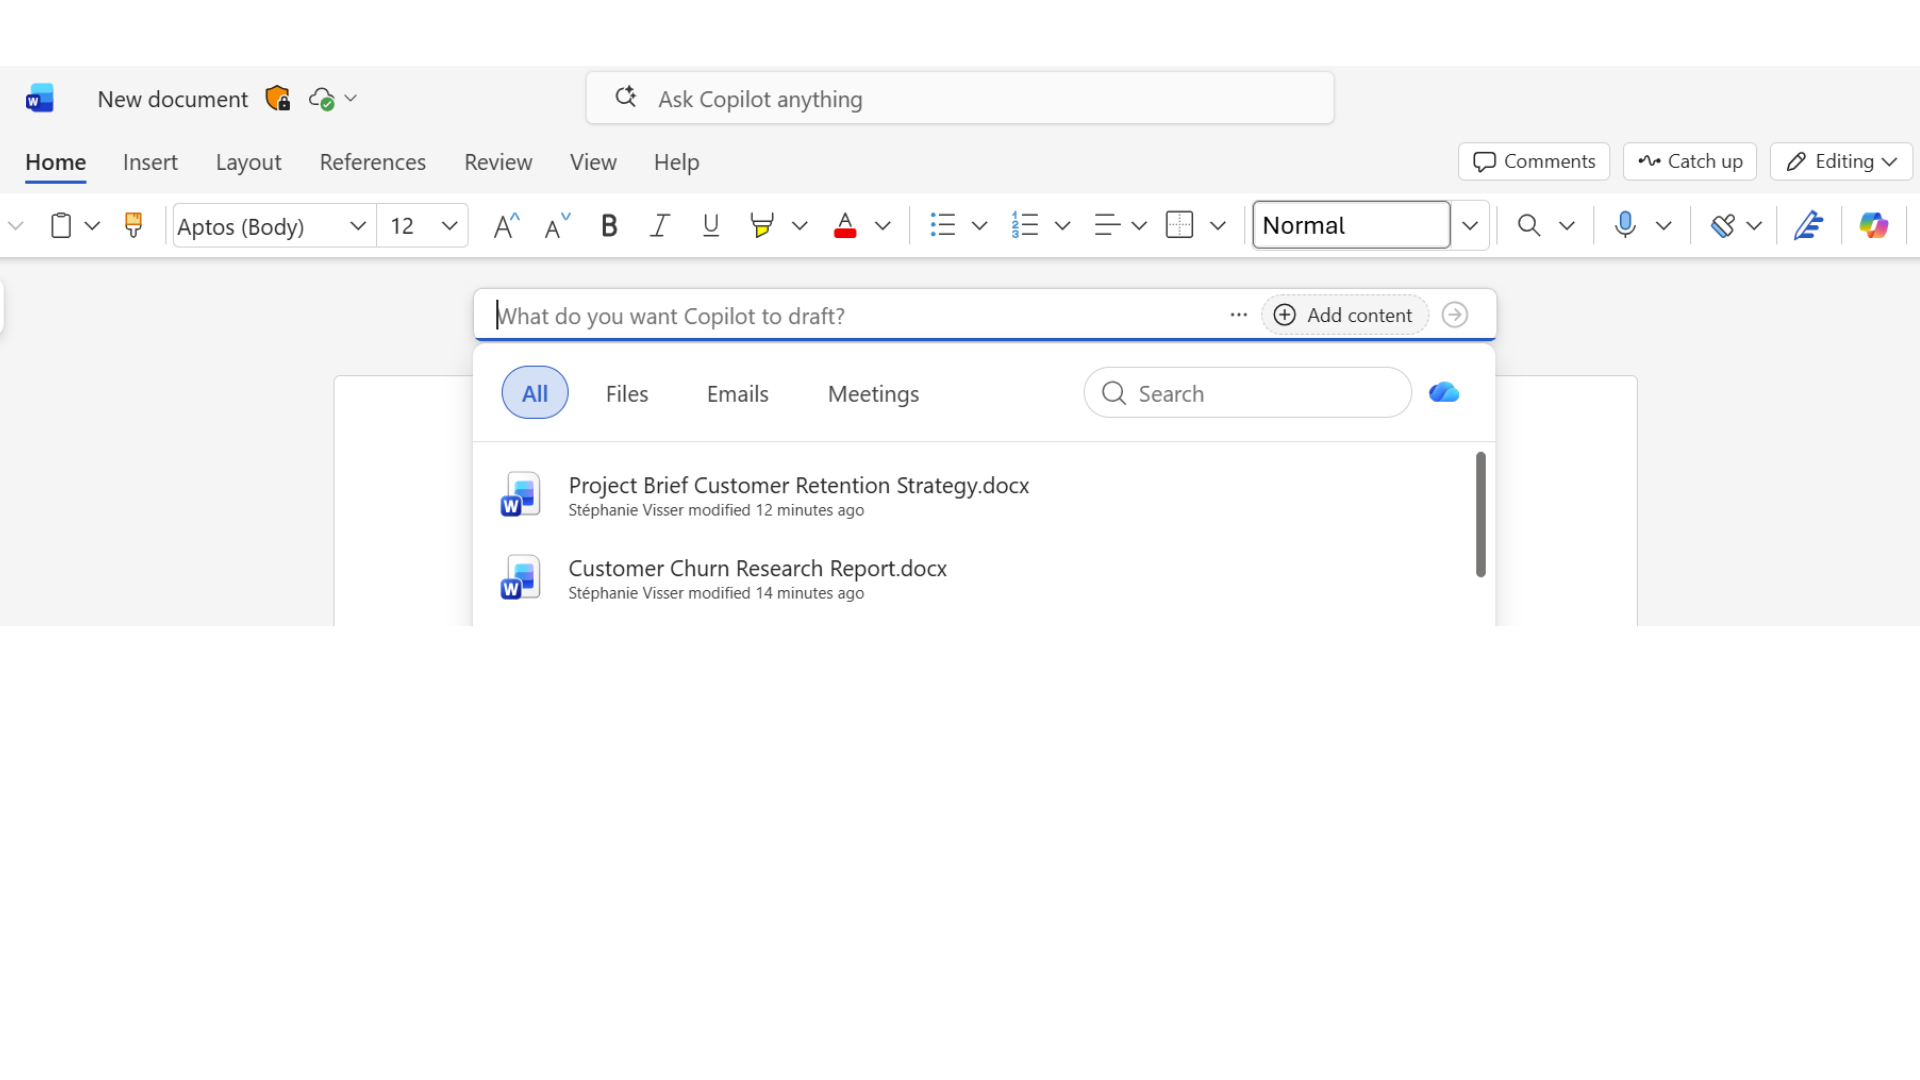Switch to the Insert ribbon tab
The image size is (1920, 1080).
coord(150,162)
